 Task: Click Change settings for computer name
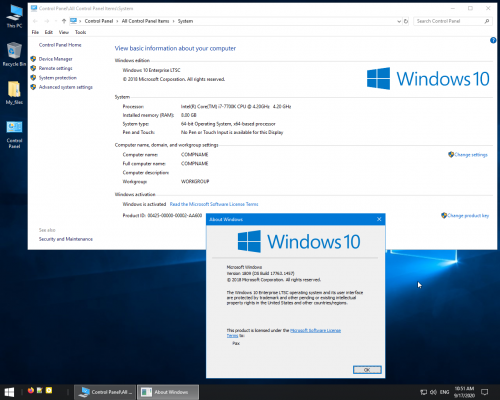[471, 155]
